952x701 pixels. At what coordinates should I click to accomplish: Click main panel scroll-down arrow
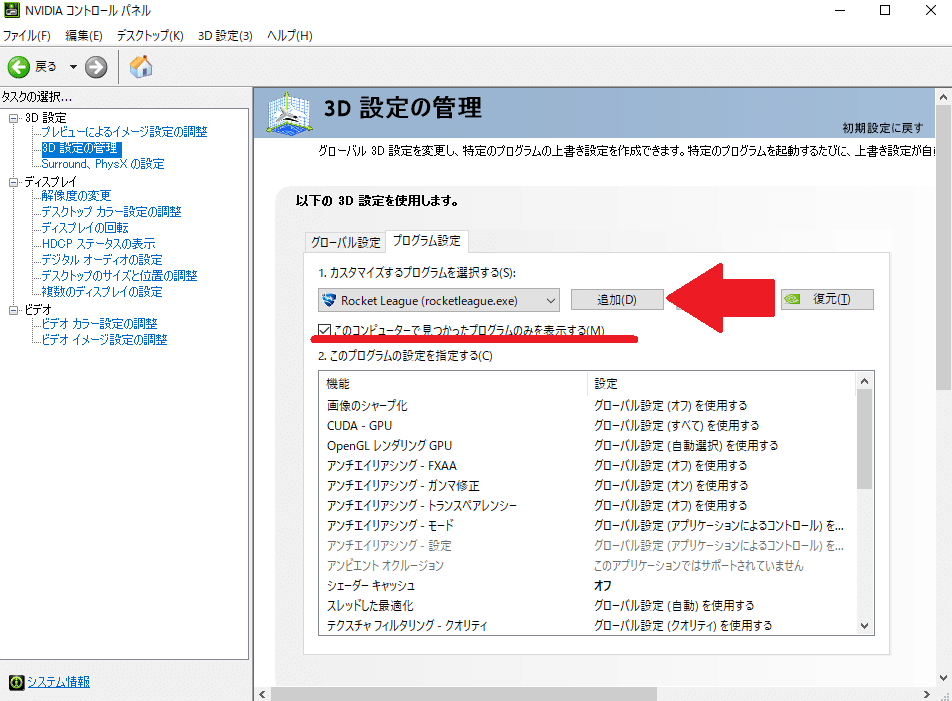[943, 678]
